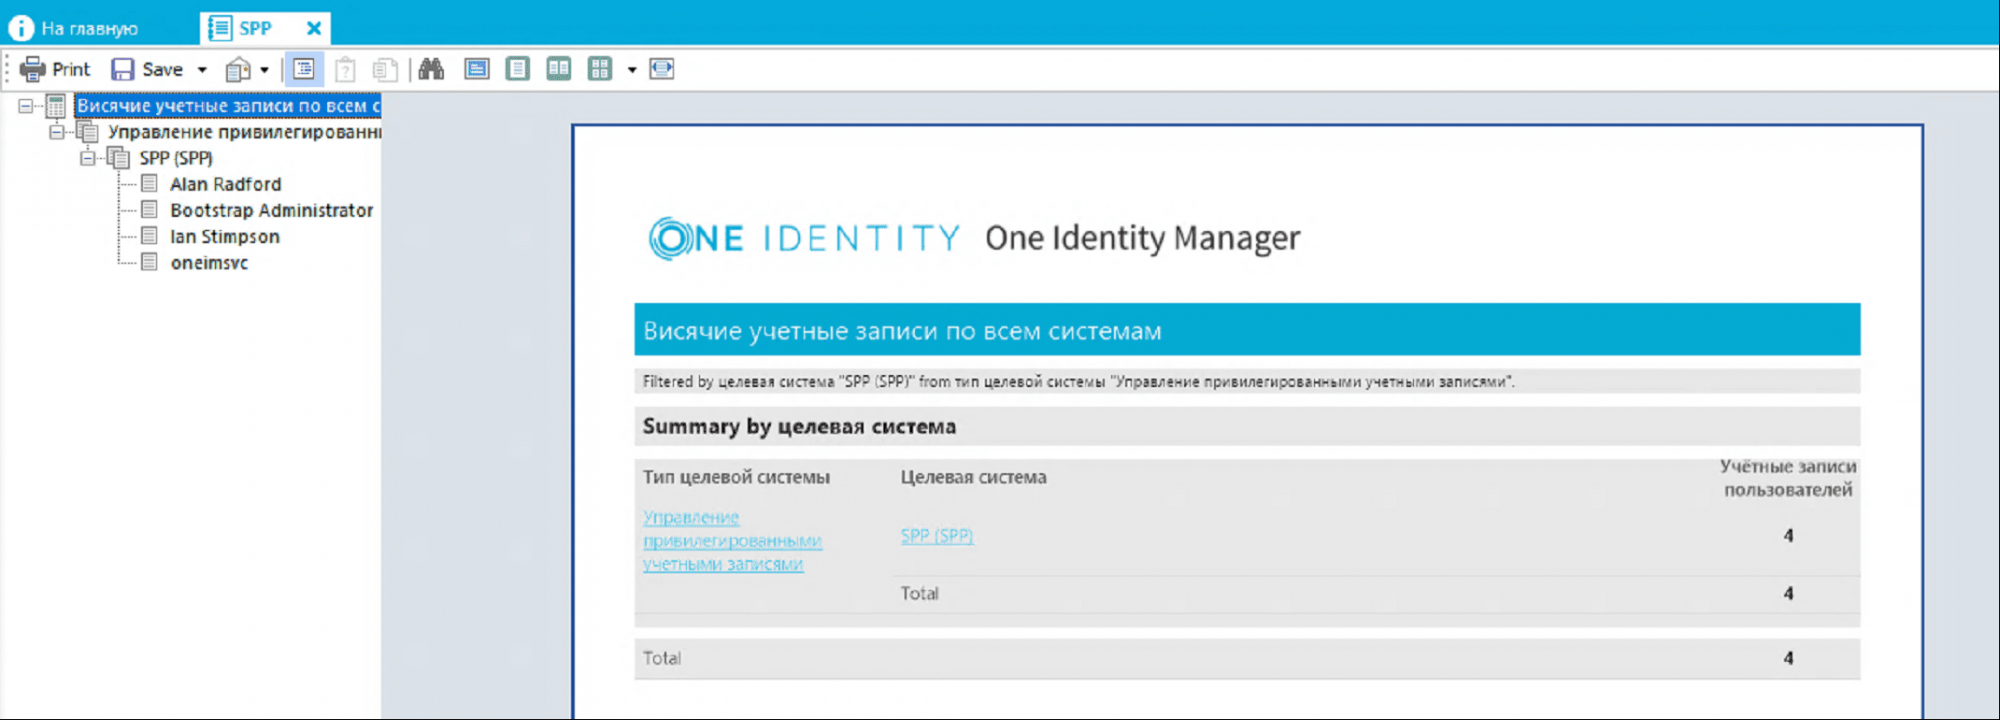Open Find with the binoculars icon
This screenshot has height=720, width=2000.
tap(431, 69)
